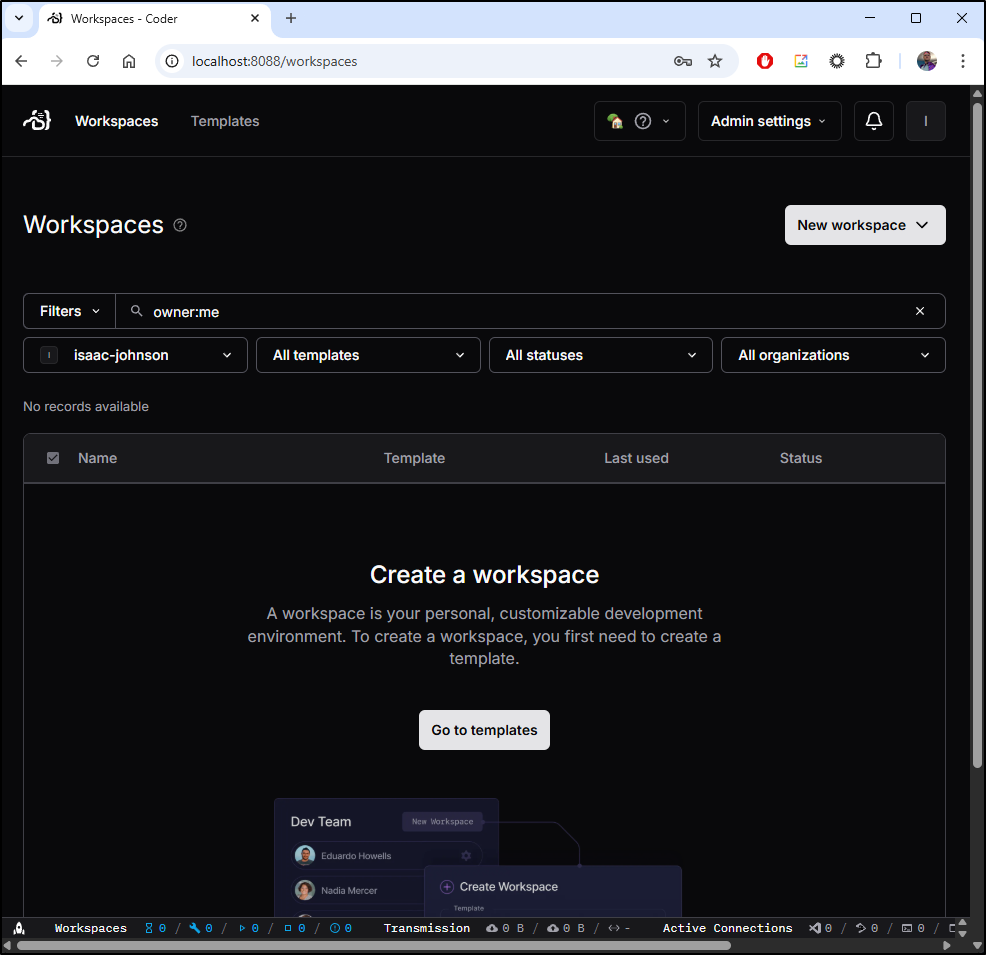Click the wrench building workspaces icon
Image resolution: width=986 pixels, height=955 pixels.
195,928
